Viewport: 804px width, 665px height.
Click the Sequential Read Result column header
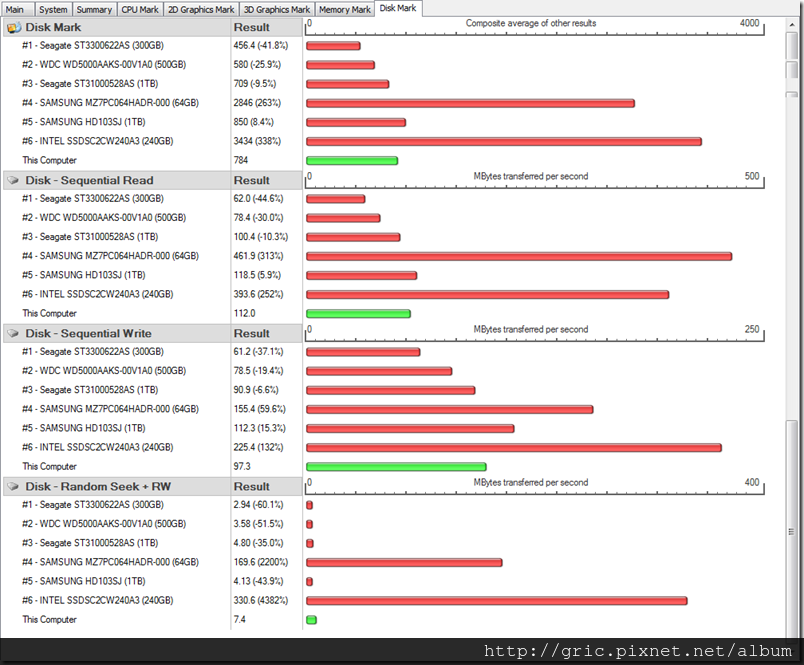(x=266, y=180)
